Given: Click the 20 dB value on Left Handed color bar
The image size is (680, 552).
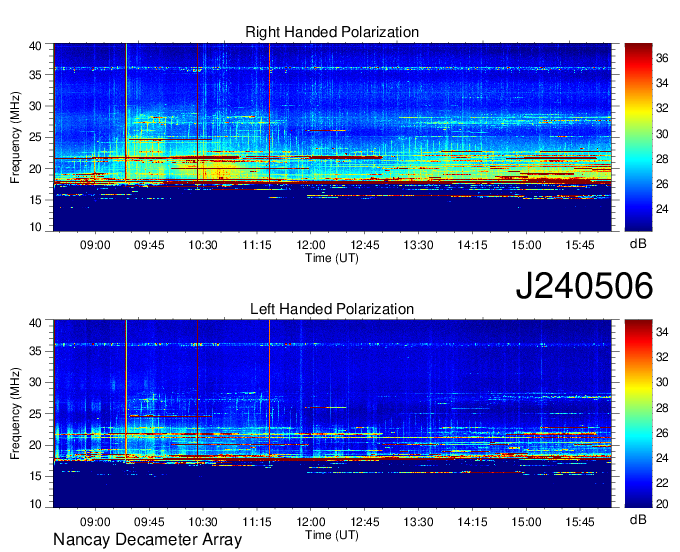Looking at the screenshot, I should [x=662, y=503].
